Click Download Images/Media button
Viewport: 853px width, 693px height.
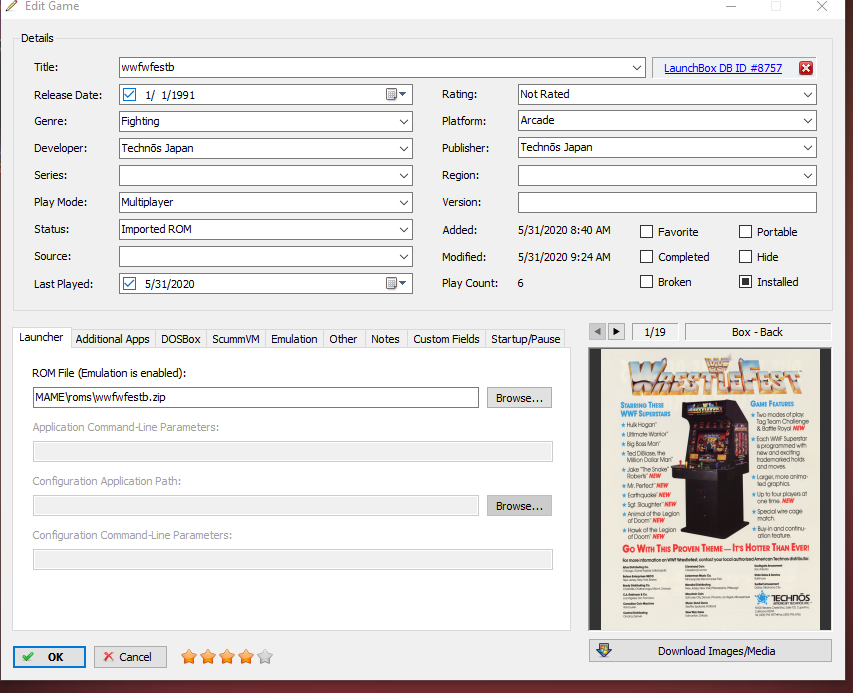710,651
